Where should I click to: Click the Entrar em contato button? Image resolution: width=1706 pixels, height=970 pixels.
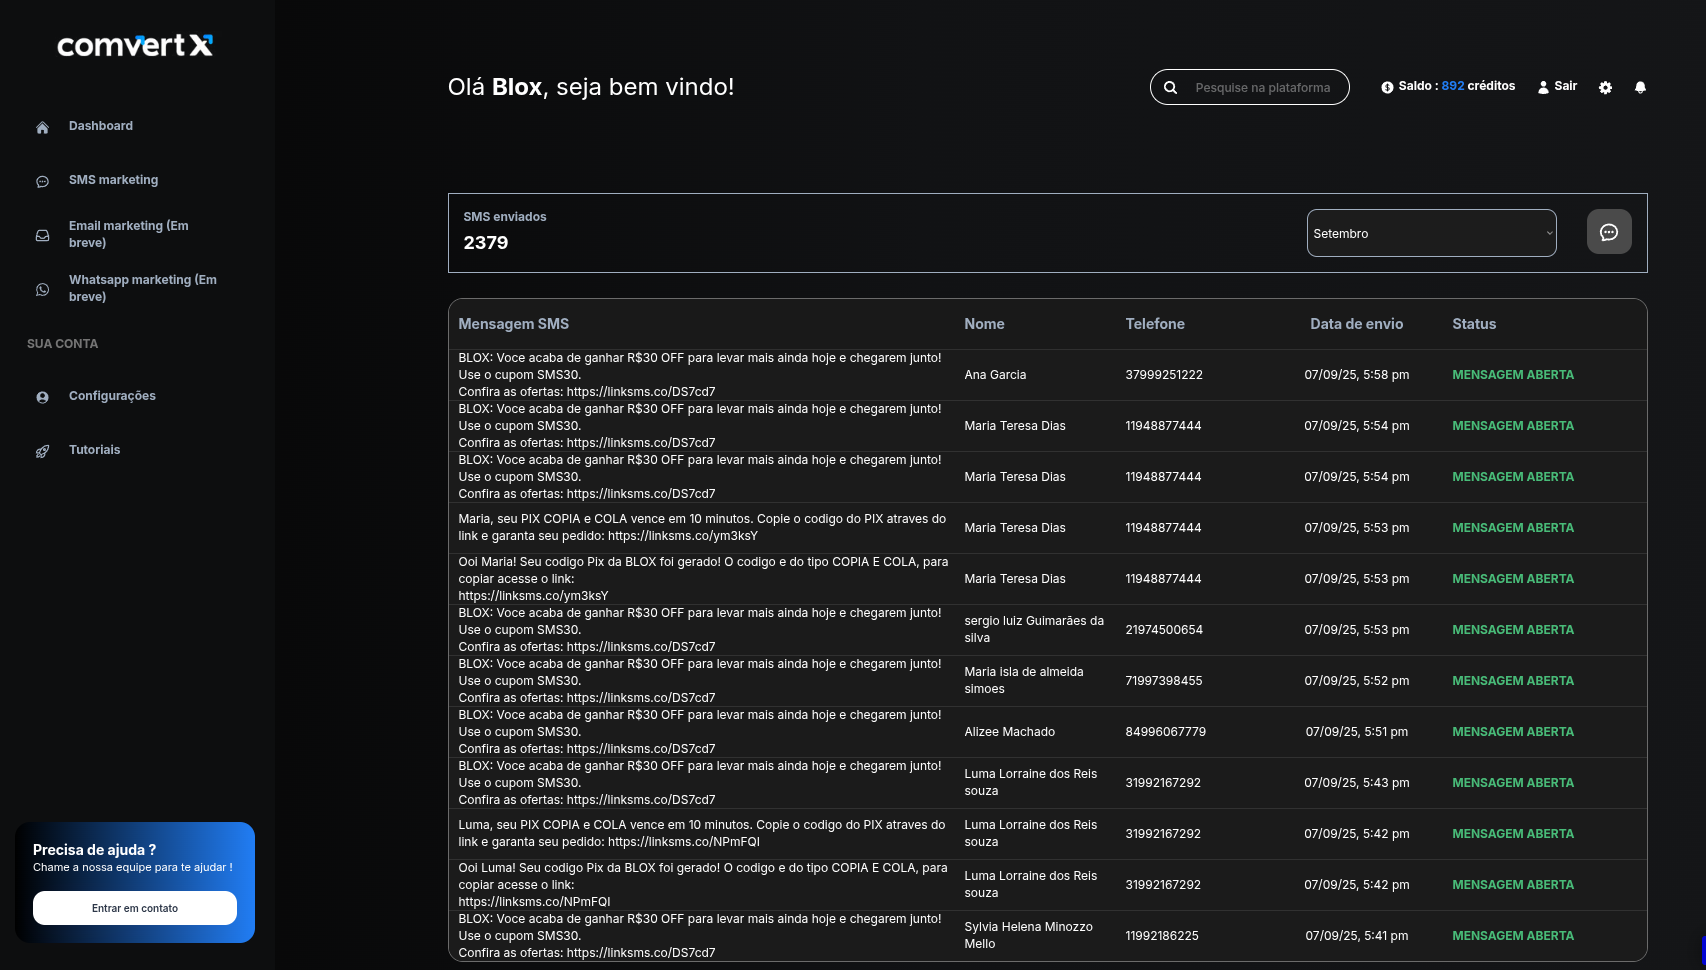[135, 908]
